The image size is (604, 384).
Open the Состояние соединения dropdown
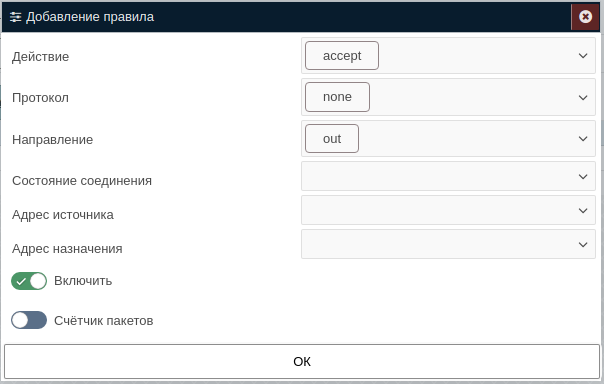(x=448, y=176)
